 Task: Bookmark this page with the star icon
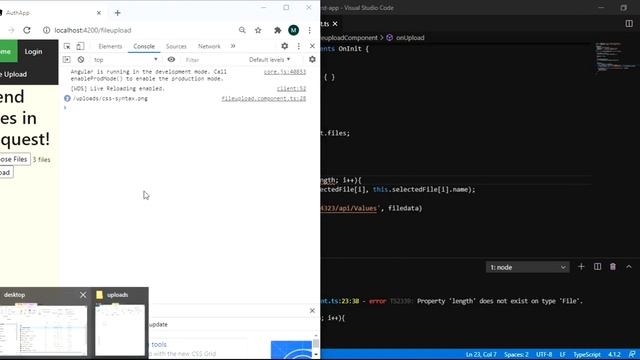[x=258, y=30]
